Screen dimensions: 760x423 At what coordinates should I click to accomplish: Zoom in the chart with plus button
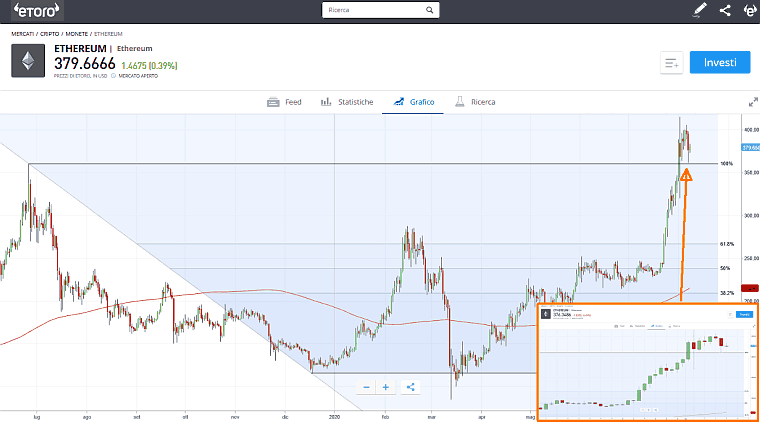point(386,387)
